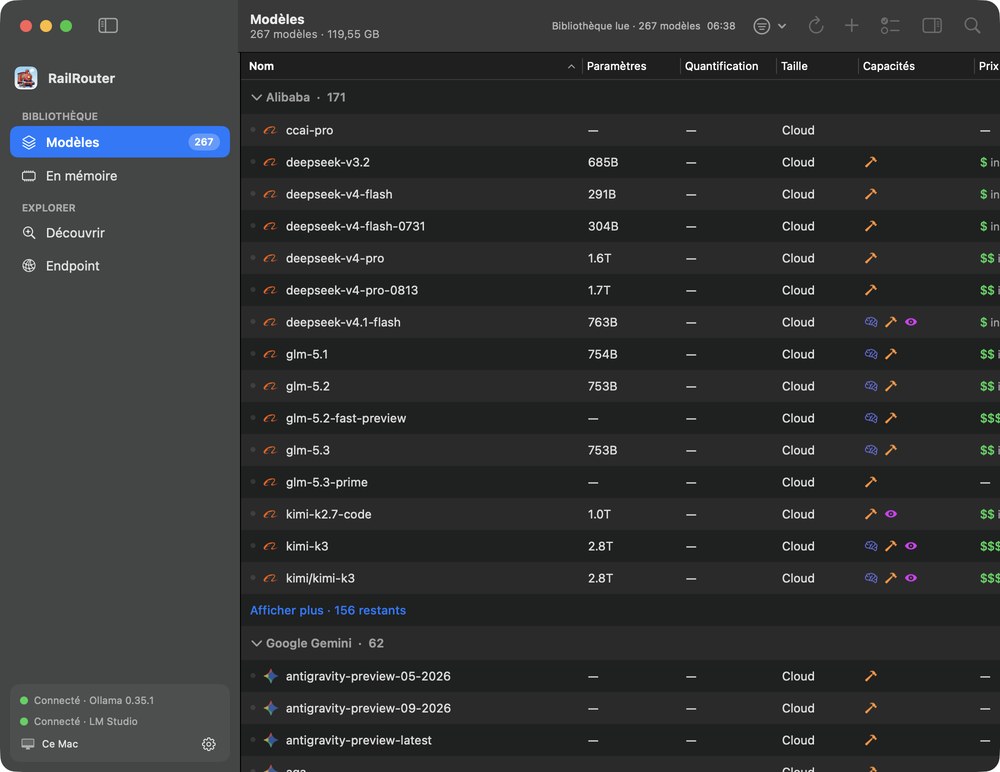This screenshot has height=772, width=1000.
Task: Select the deepseek-v4-flash-0731 row
Action: 620,226
